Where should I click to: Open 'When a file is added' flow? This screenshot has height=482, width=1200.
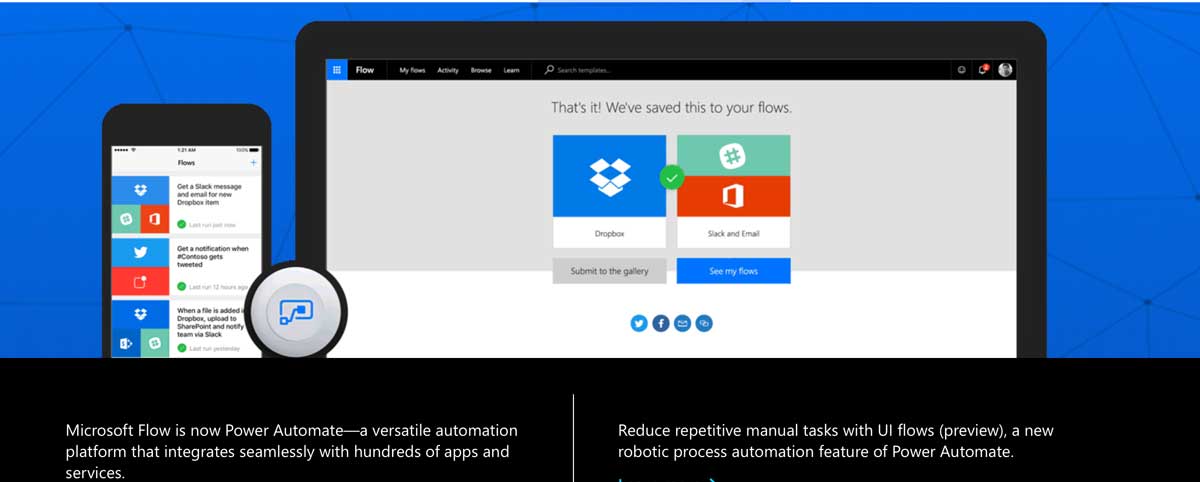coord(213,324)
